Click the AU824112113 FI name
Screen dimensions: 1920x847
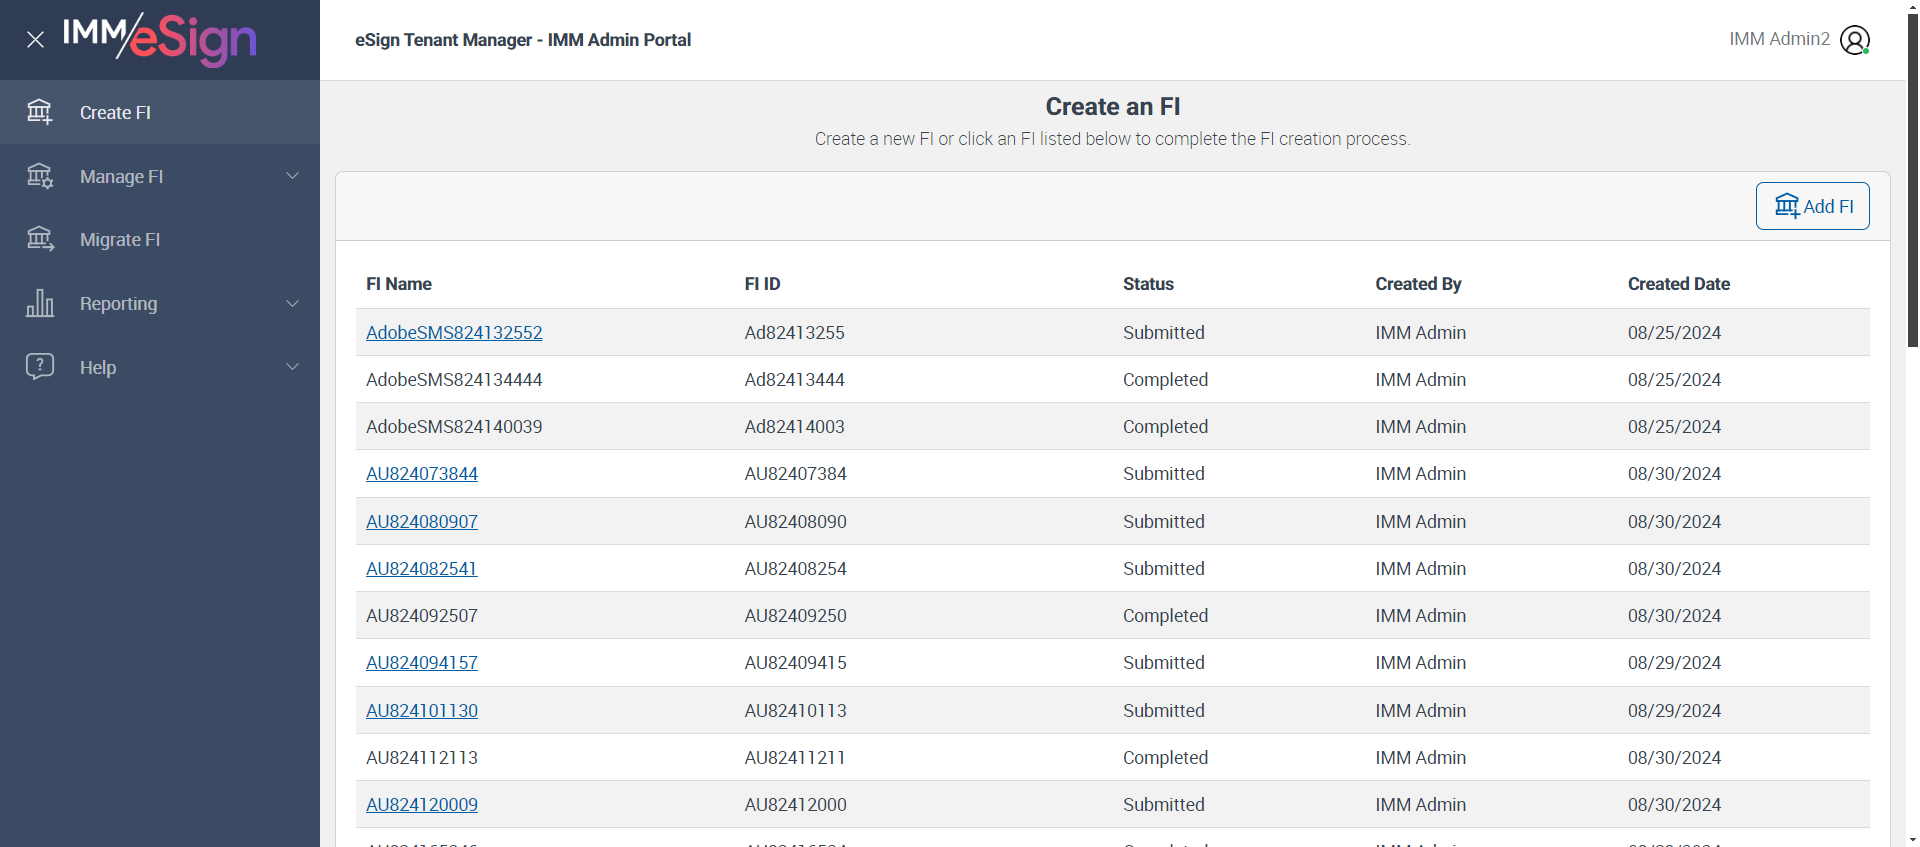[x=422, y=757]
